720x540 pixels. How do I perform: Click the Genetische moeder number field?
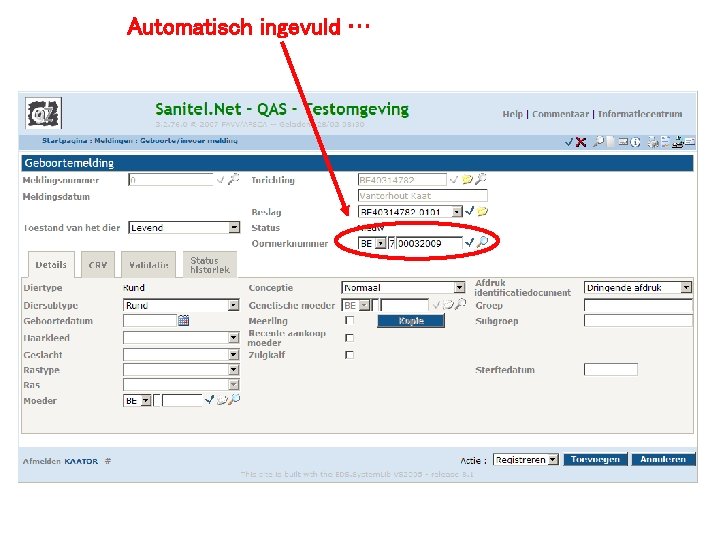(404, 305)
